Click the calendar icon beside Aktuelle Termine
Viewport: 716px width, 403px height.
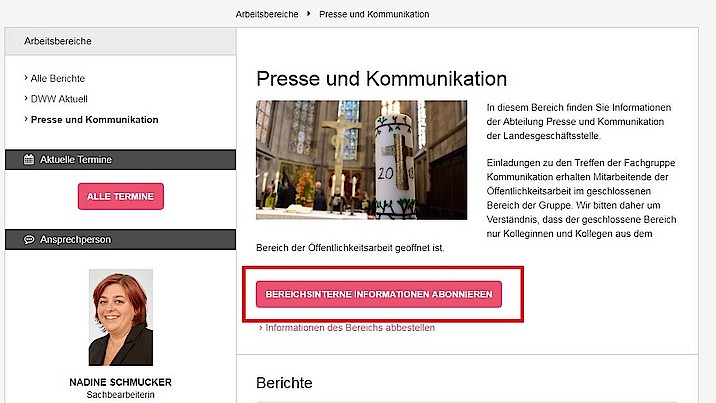29,159
